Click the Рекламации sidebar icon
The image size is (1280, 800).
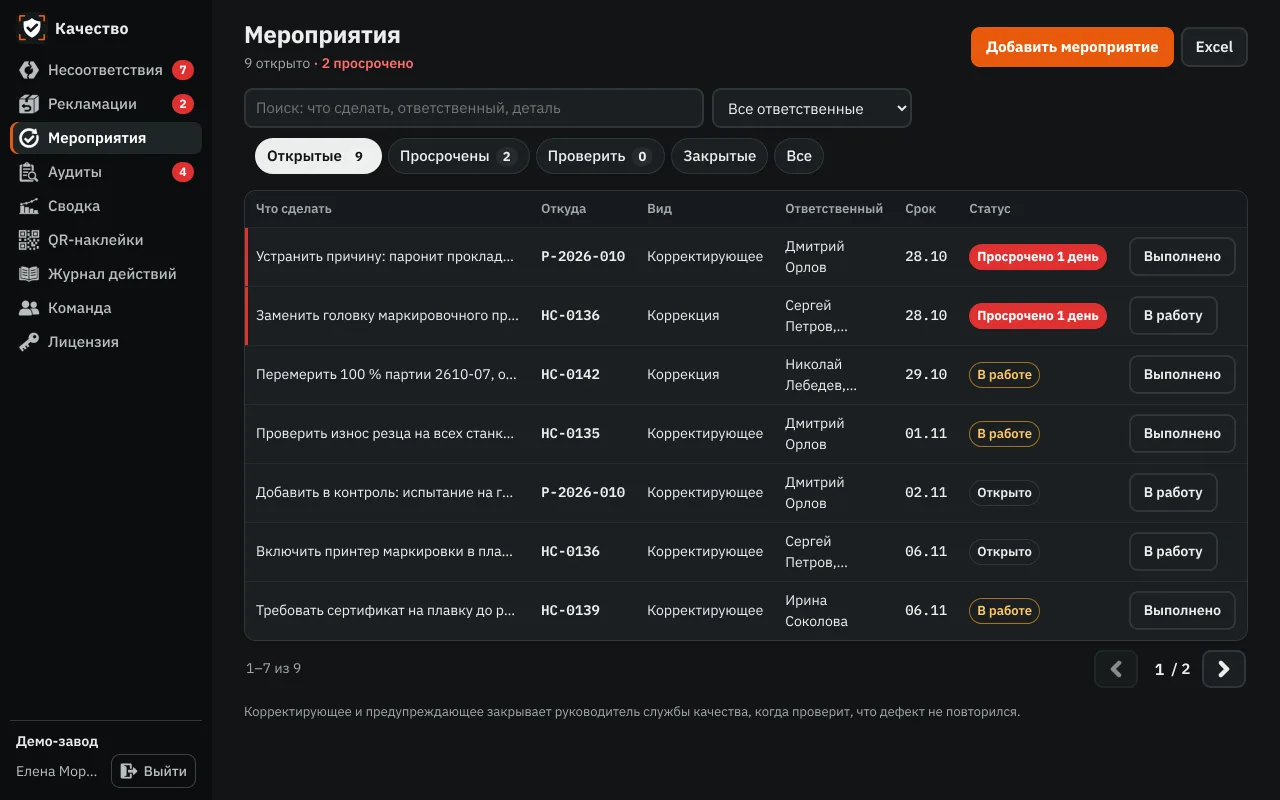click(29, 104)
